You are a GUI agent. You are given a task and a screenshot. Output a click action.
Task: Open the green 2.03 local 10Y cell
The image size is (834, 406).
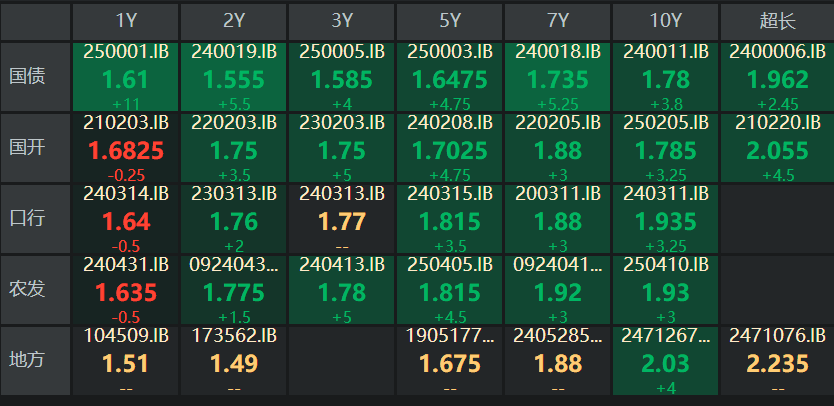(x=665, y=361)
